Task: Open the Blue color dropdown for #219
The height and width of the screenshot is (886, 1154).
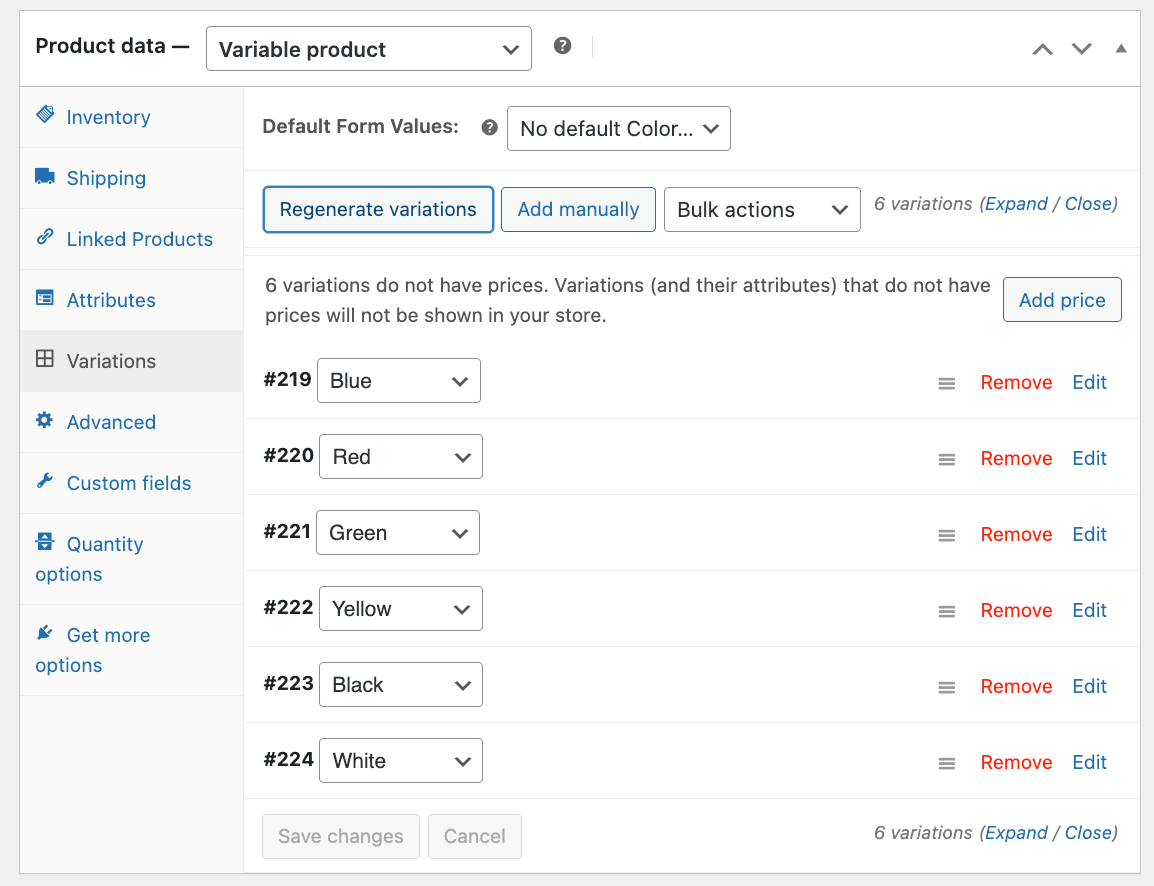Action: pos(399,380)
